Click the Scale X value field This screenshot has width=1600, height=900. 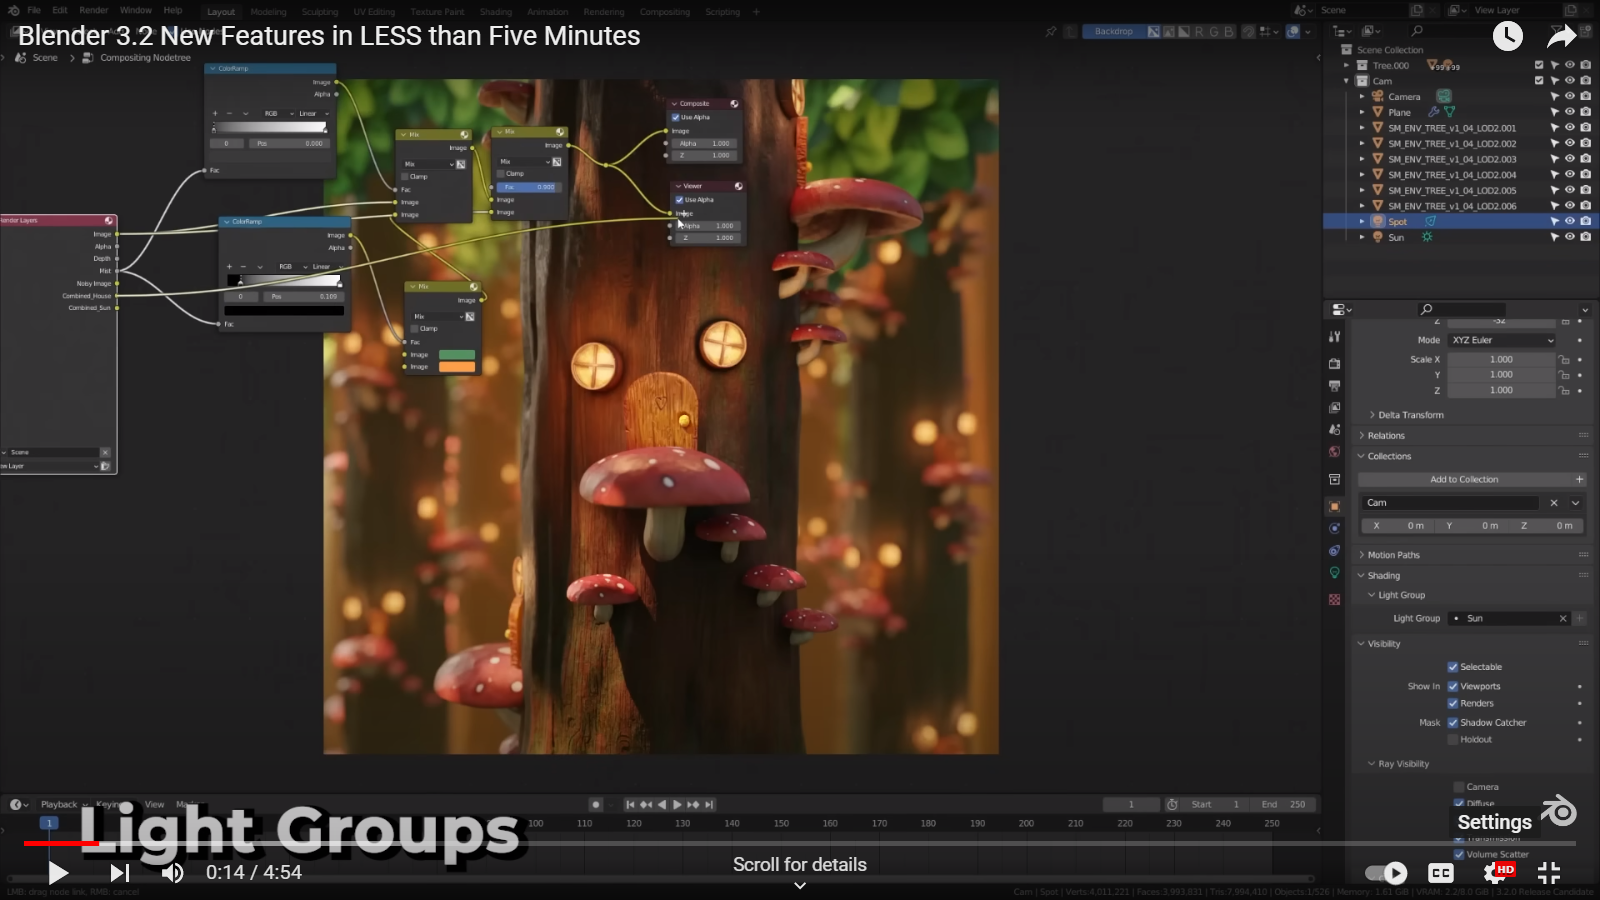pos(1501,359)
